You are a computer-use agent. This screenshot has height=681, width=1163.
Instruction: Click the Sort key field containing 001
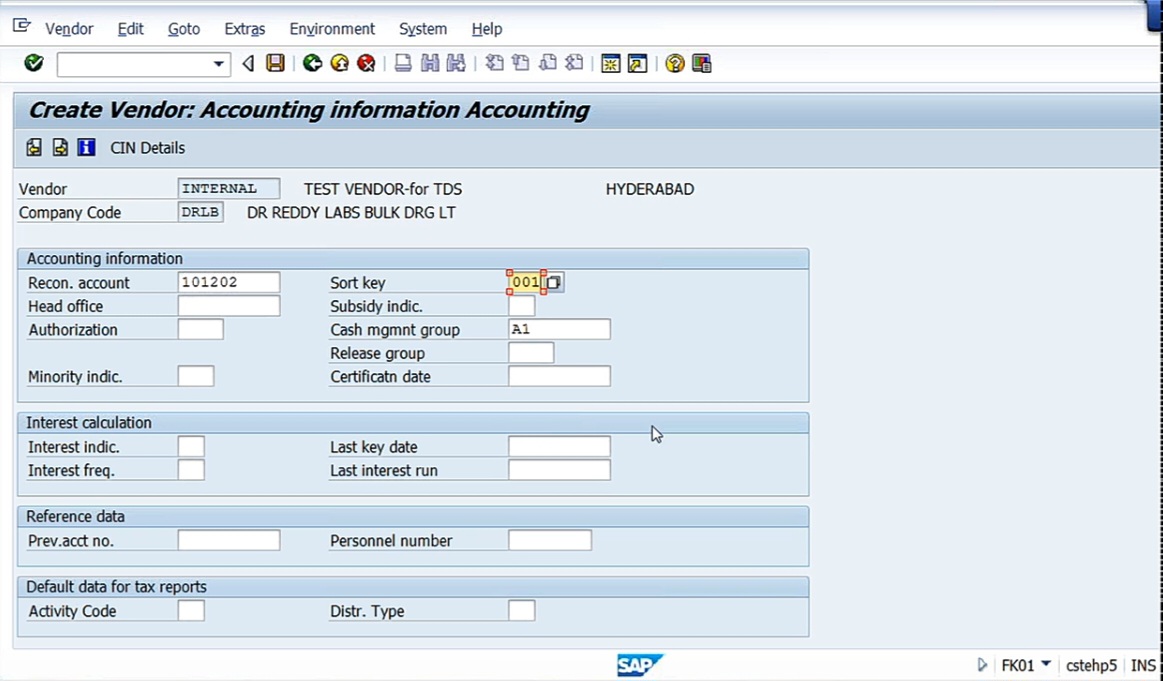(526, 283)
